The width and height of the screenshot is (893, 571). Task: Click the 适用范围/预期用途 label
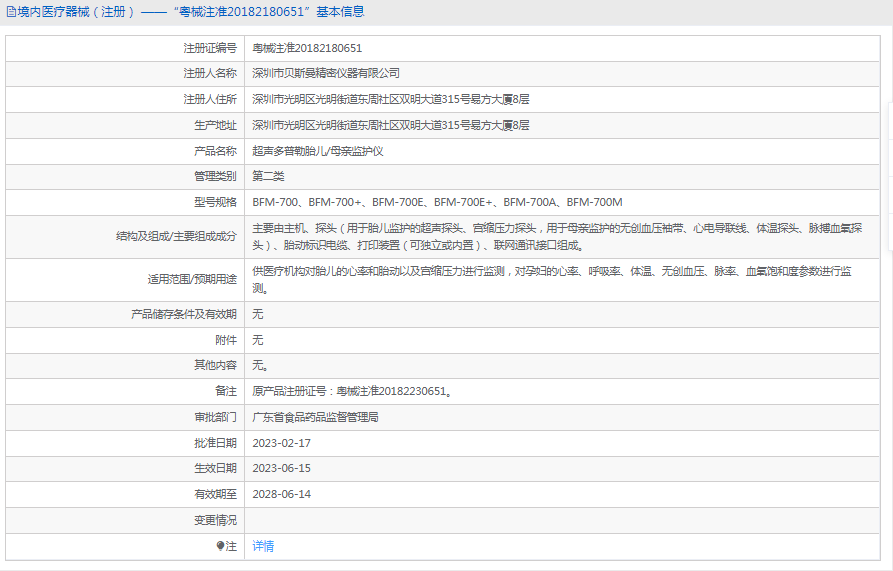[192, 280]
